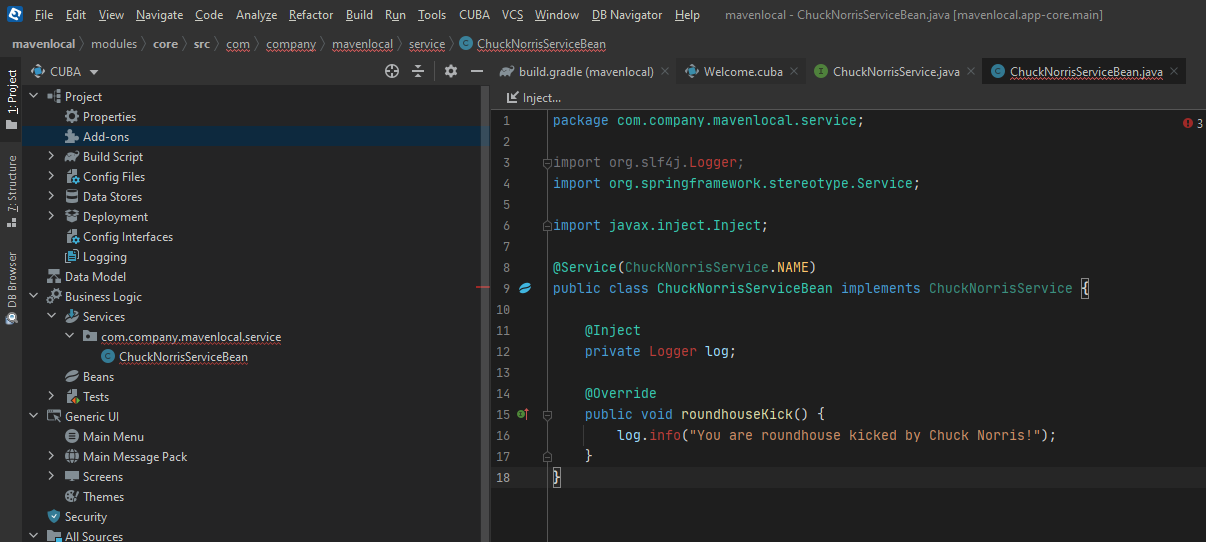1206x542 pixels.
Task: Hide the project panel with minus icon
Action: click(477, 71)
